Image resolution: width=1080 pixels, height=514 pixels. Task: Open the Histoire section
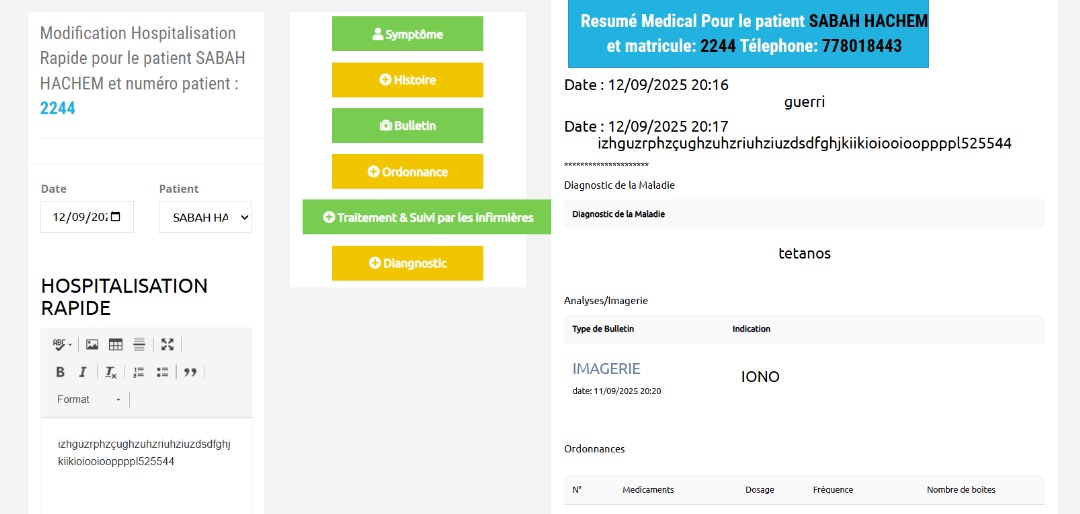point(407,80)
